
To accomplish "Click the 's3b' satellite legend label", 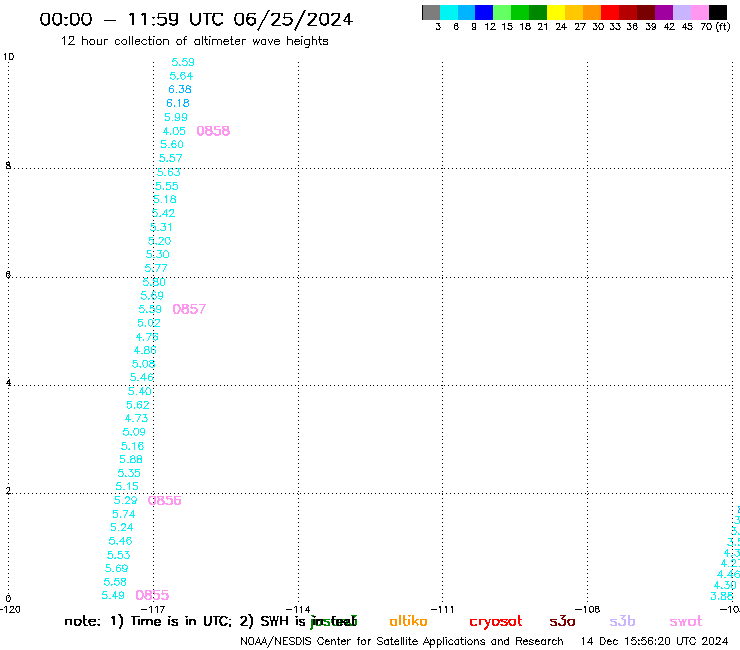I will 622,622.
